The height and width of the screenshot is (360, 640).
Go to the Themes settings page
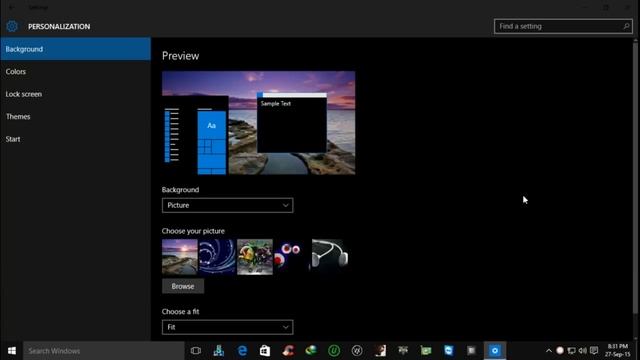point(76,116)
